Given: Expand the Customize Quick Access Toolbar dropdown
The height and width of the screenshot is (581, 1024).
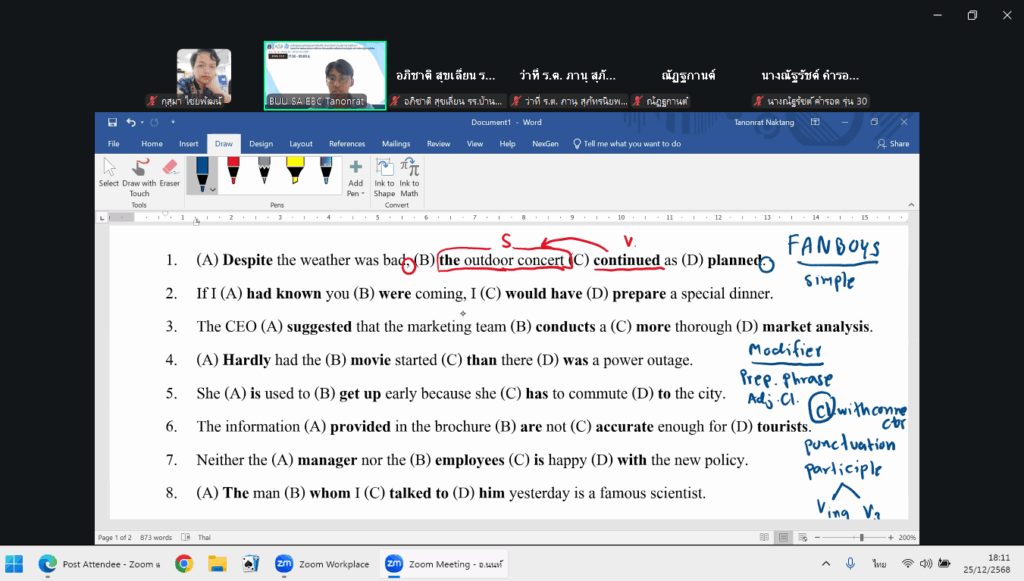Looking at the screenshot, I should point(173,122).
